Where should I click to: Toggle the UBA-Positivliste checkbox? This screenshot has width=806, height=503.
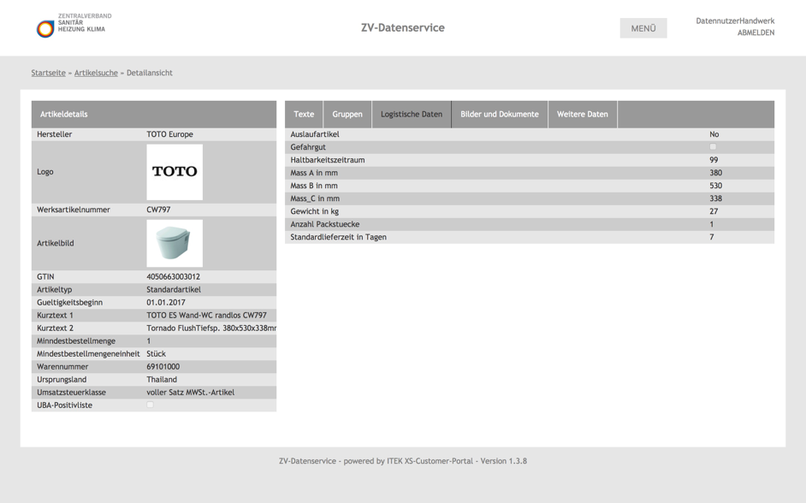pos(150,405)
